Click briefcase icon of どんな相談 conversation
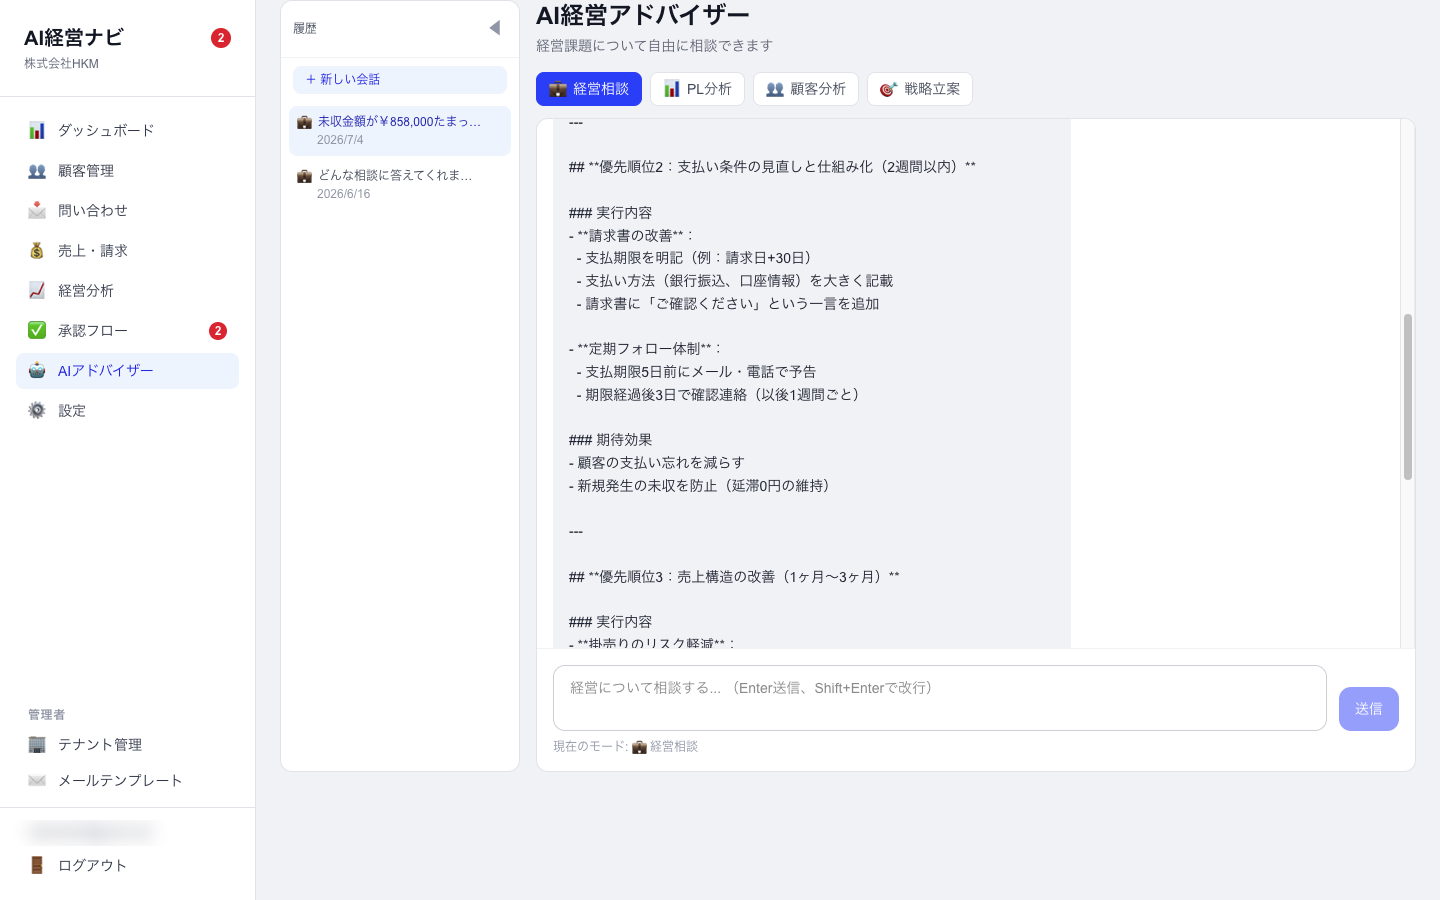The height and width of the screenshot is (900, 1440). 304,176
